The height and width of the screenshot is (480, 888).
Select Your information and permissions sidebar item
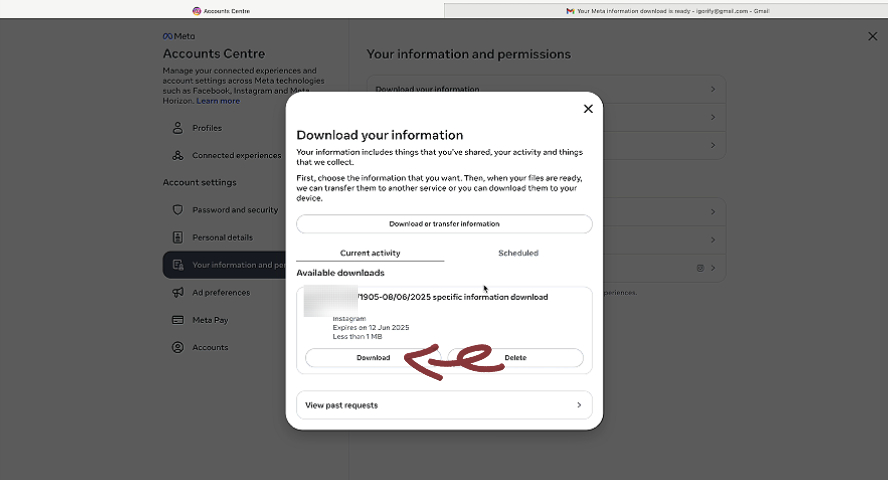coord(225,265)
